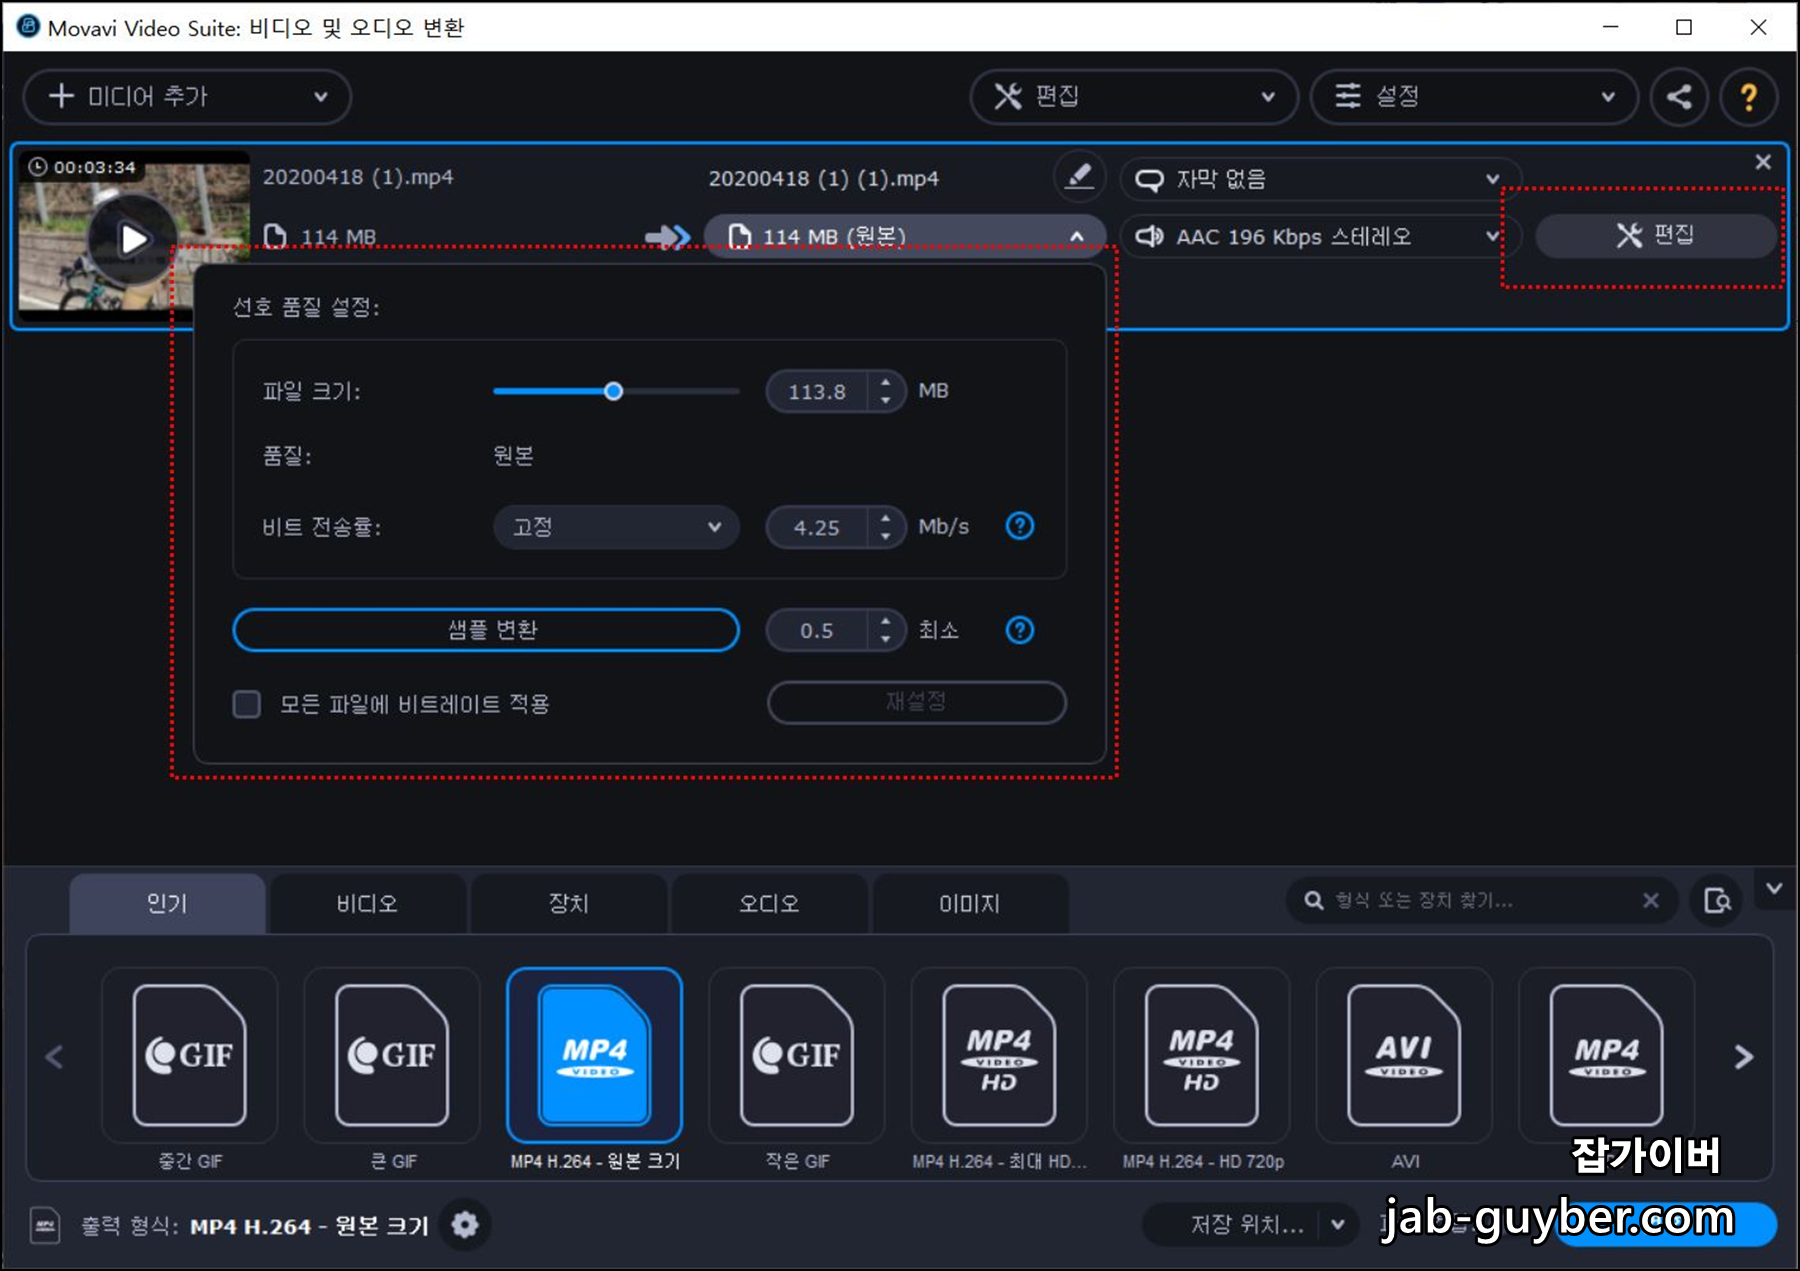
Task: Click the blue double-arrow convert indicator
Action: (668, 237)
